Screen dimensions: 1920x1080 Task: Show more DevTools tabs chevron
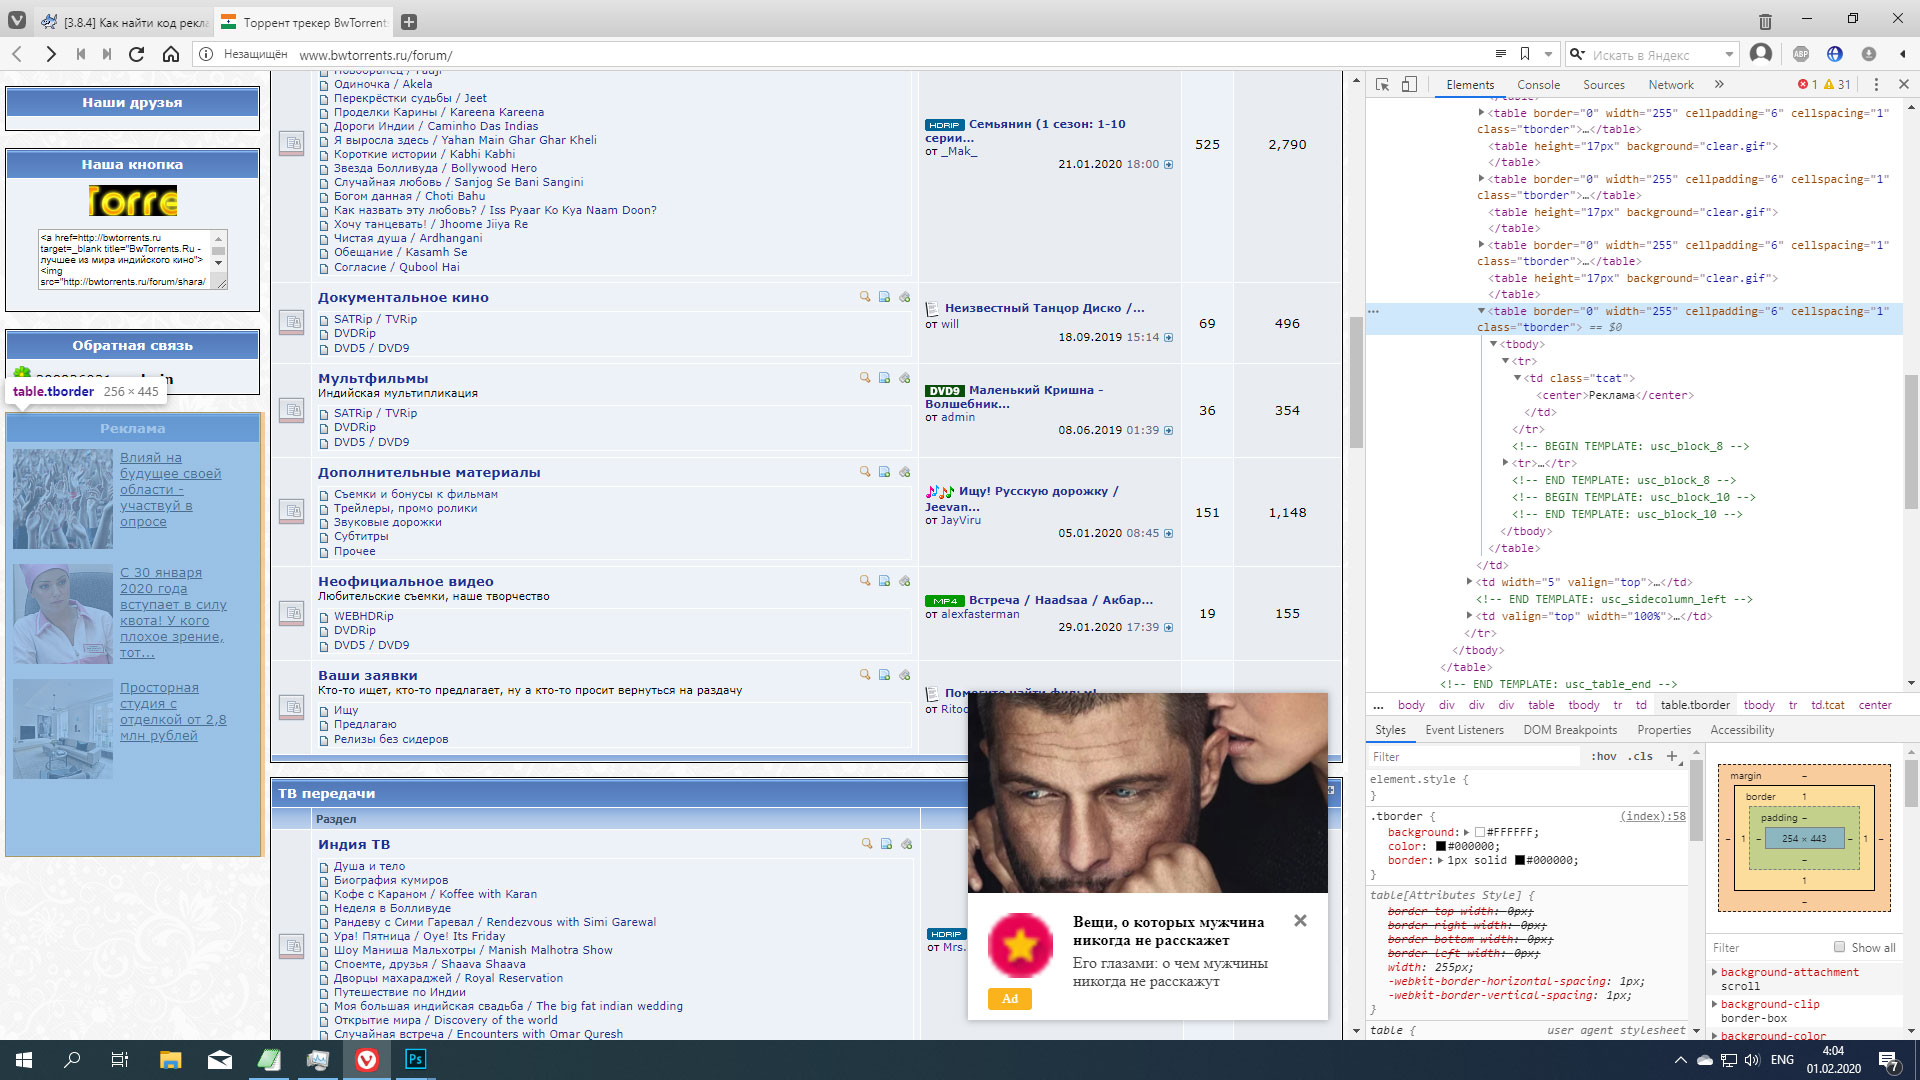1719,85
